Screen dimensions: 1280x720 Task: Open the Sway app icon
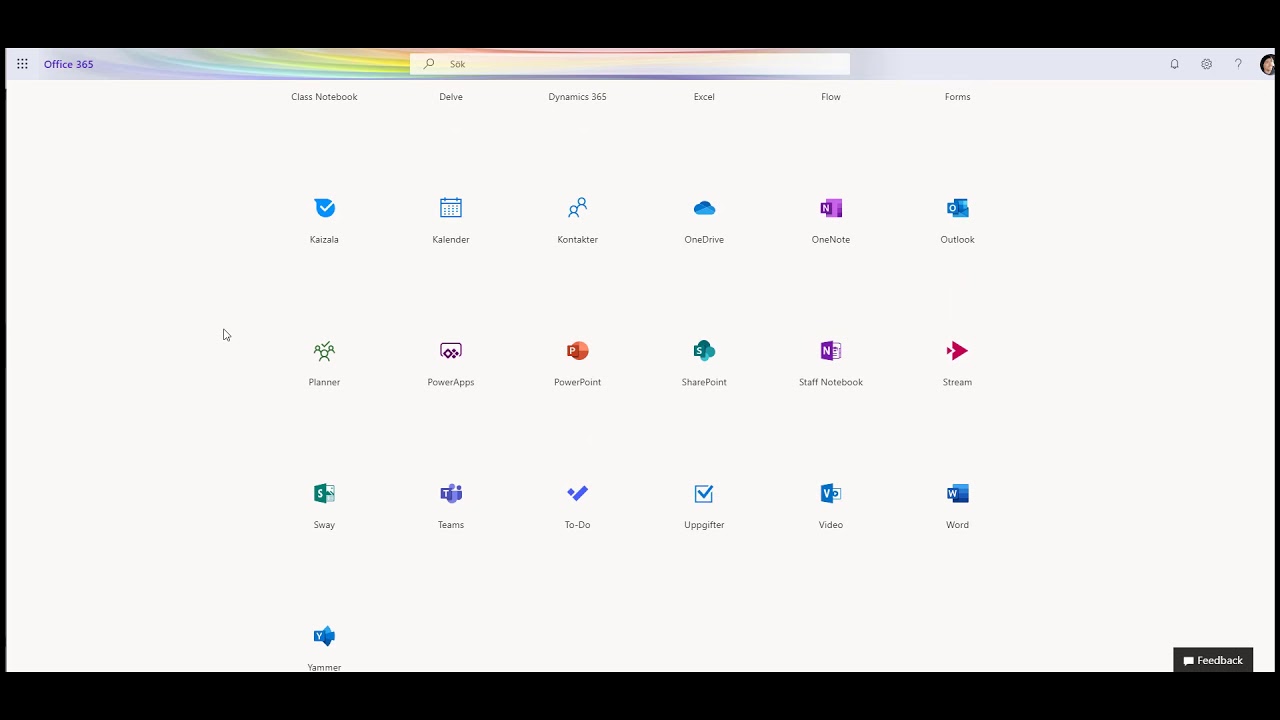pyautogui.click(x=324, y=493)
